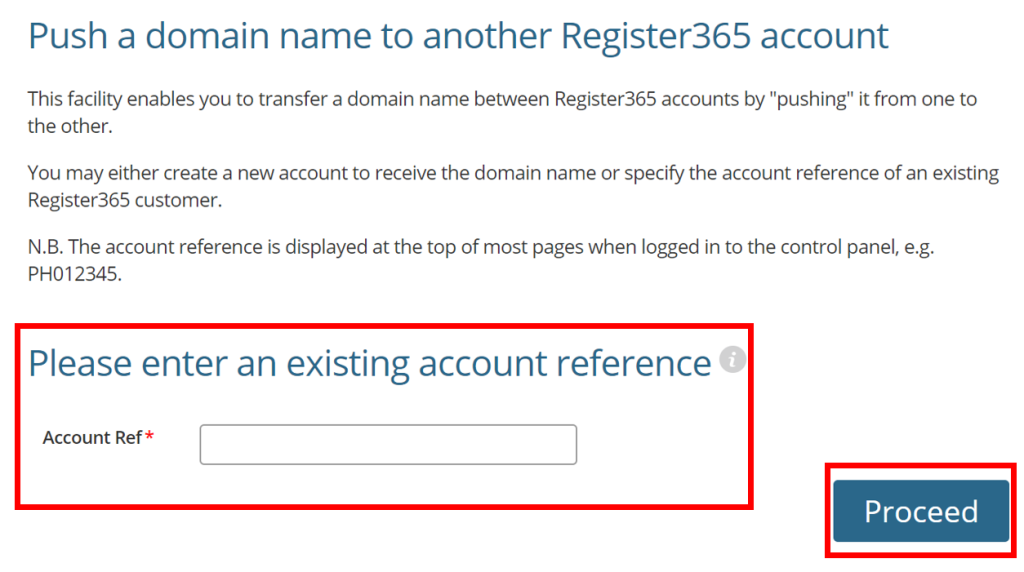
Task: Click the info icon beside account reference heading
Action: pos(732,360)
